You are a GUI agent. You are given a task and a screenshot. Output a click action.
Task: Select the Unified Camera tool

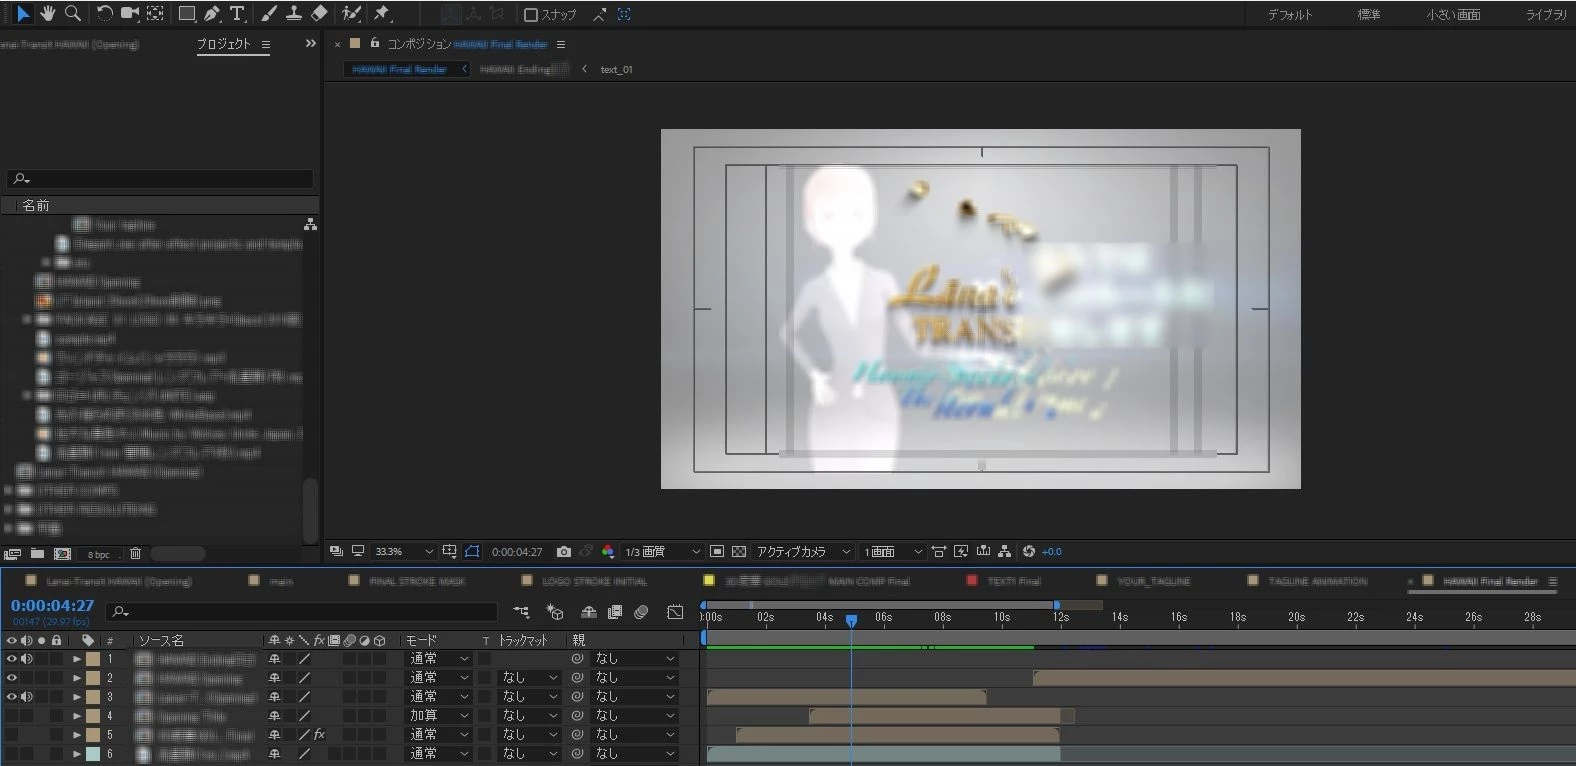coord(130,13)
